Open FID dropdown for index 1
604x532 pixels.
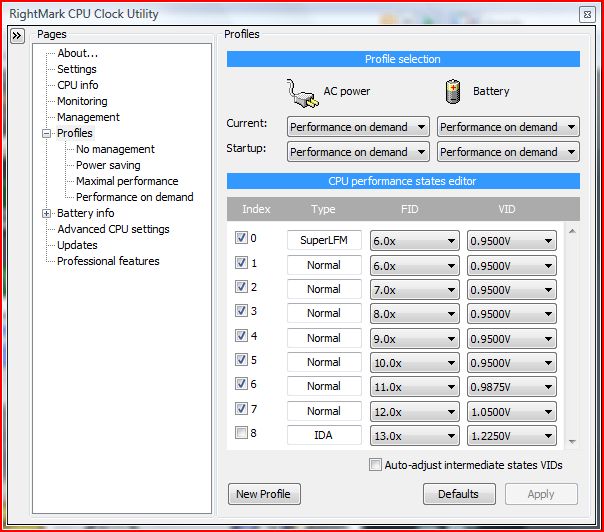414,266
